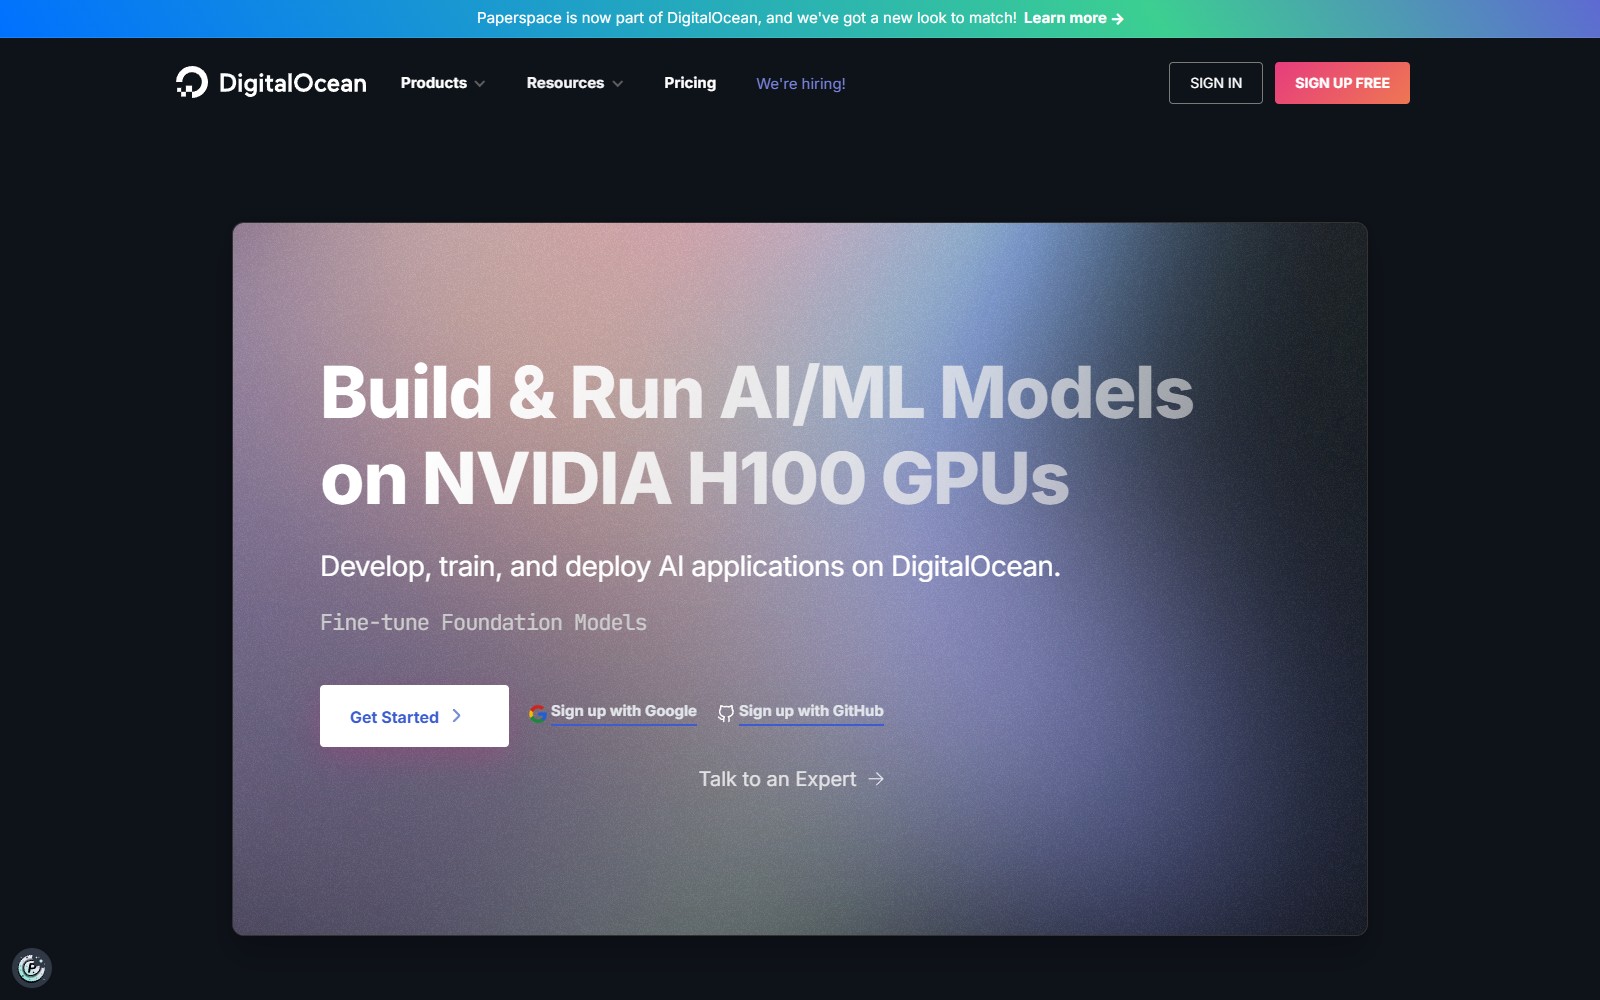Click the arrow beside Talk to an Expert
The width and height of the screenshot is (1600, 1000).
pos(876,779)
